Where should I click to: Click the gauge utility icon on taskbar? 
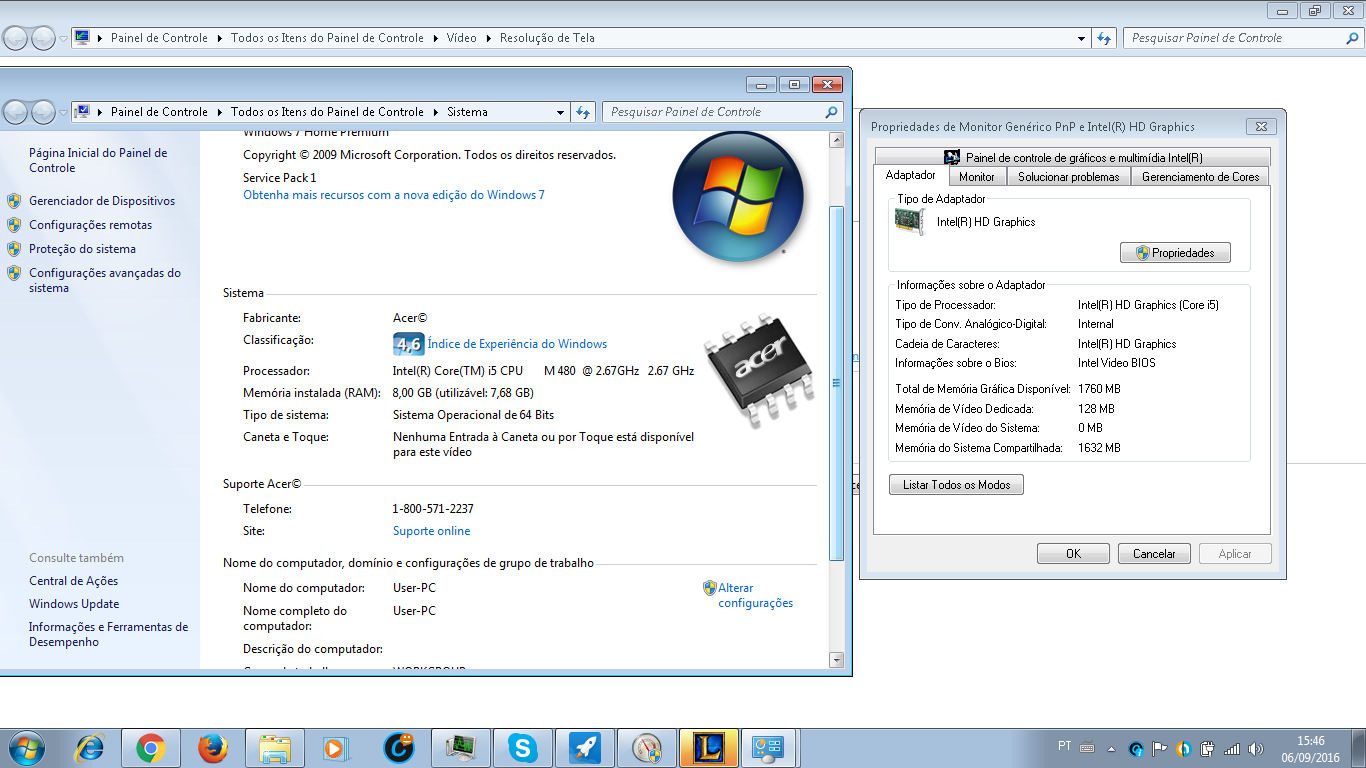click(x=646, y=748)
